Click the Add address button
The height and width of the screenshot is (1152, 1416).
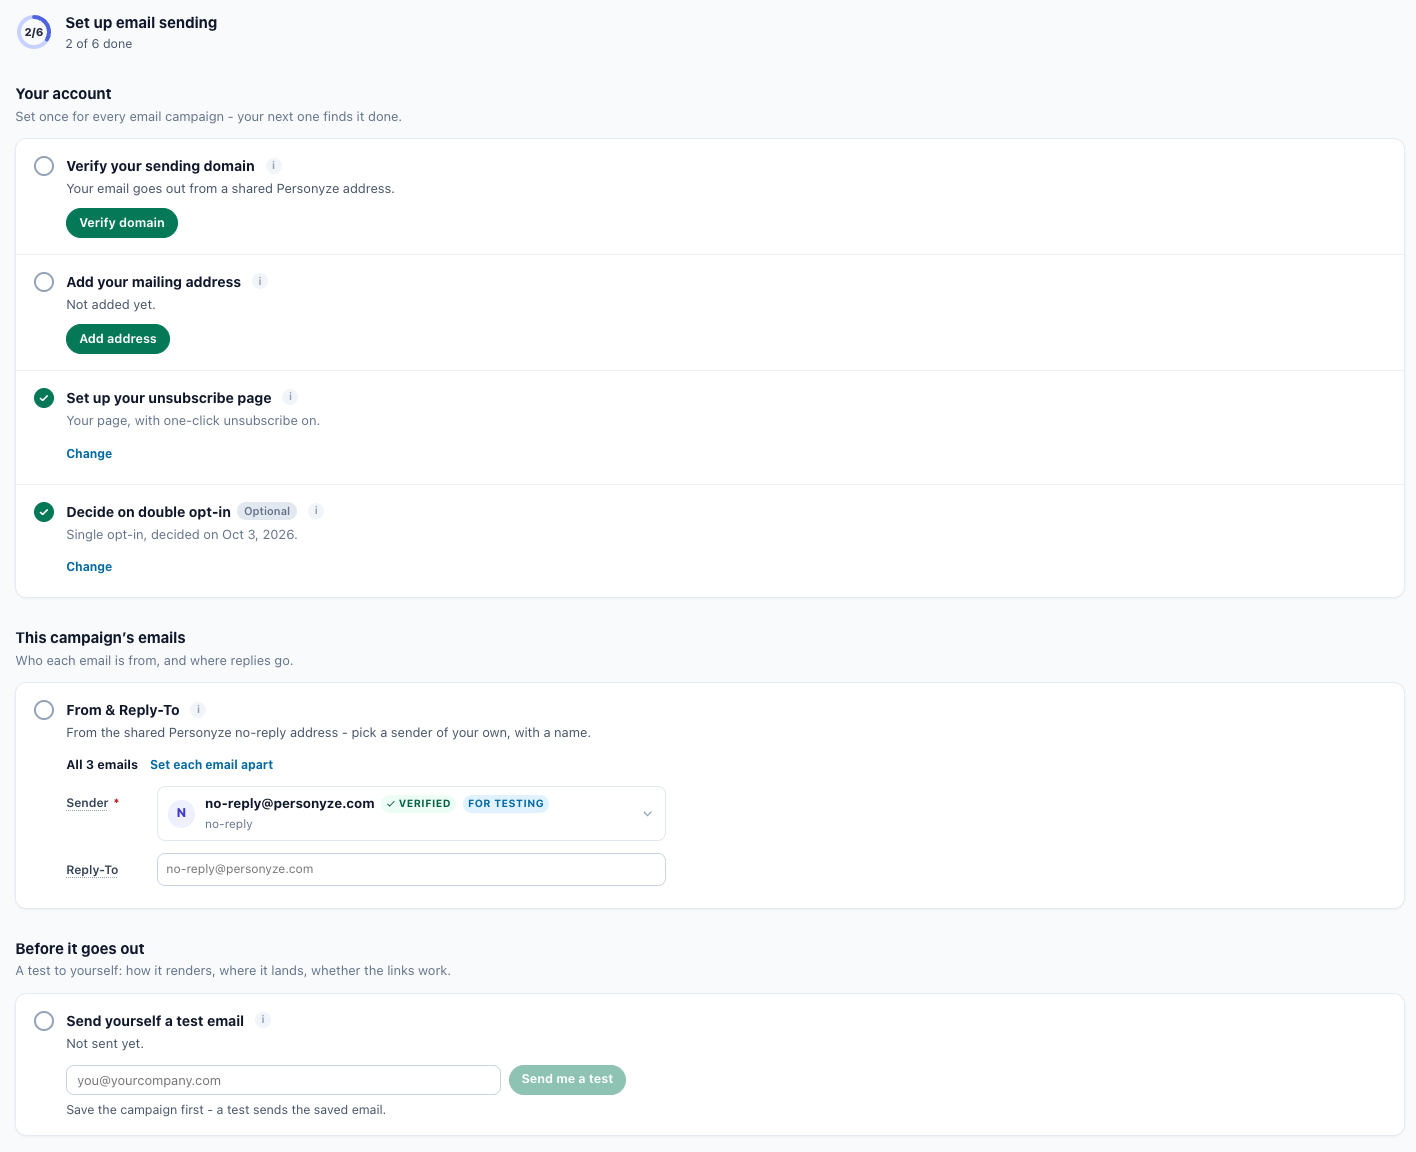[118, 339]
